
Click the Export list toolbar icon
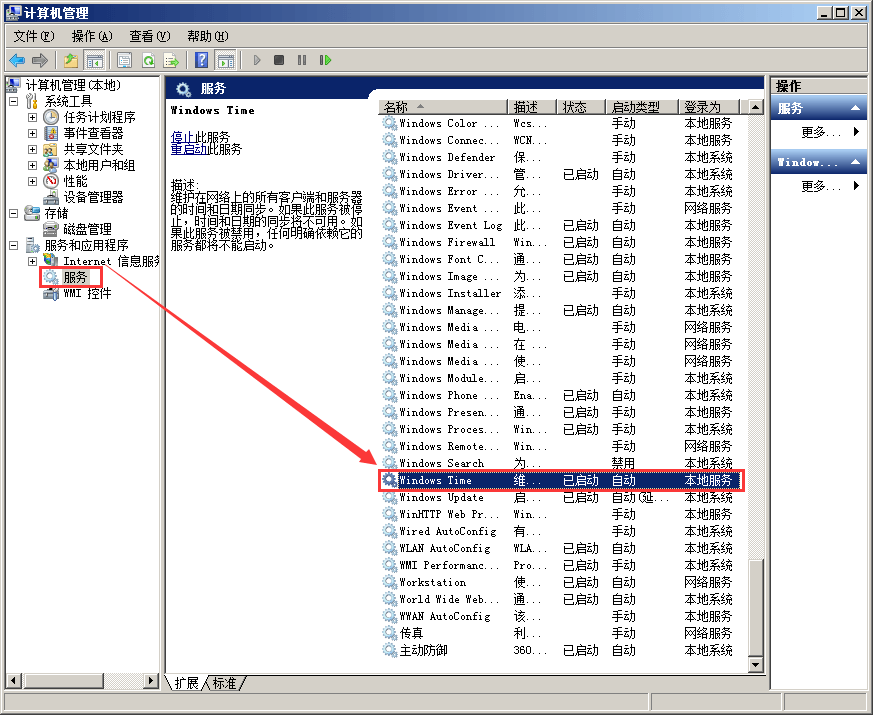171,60
